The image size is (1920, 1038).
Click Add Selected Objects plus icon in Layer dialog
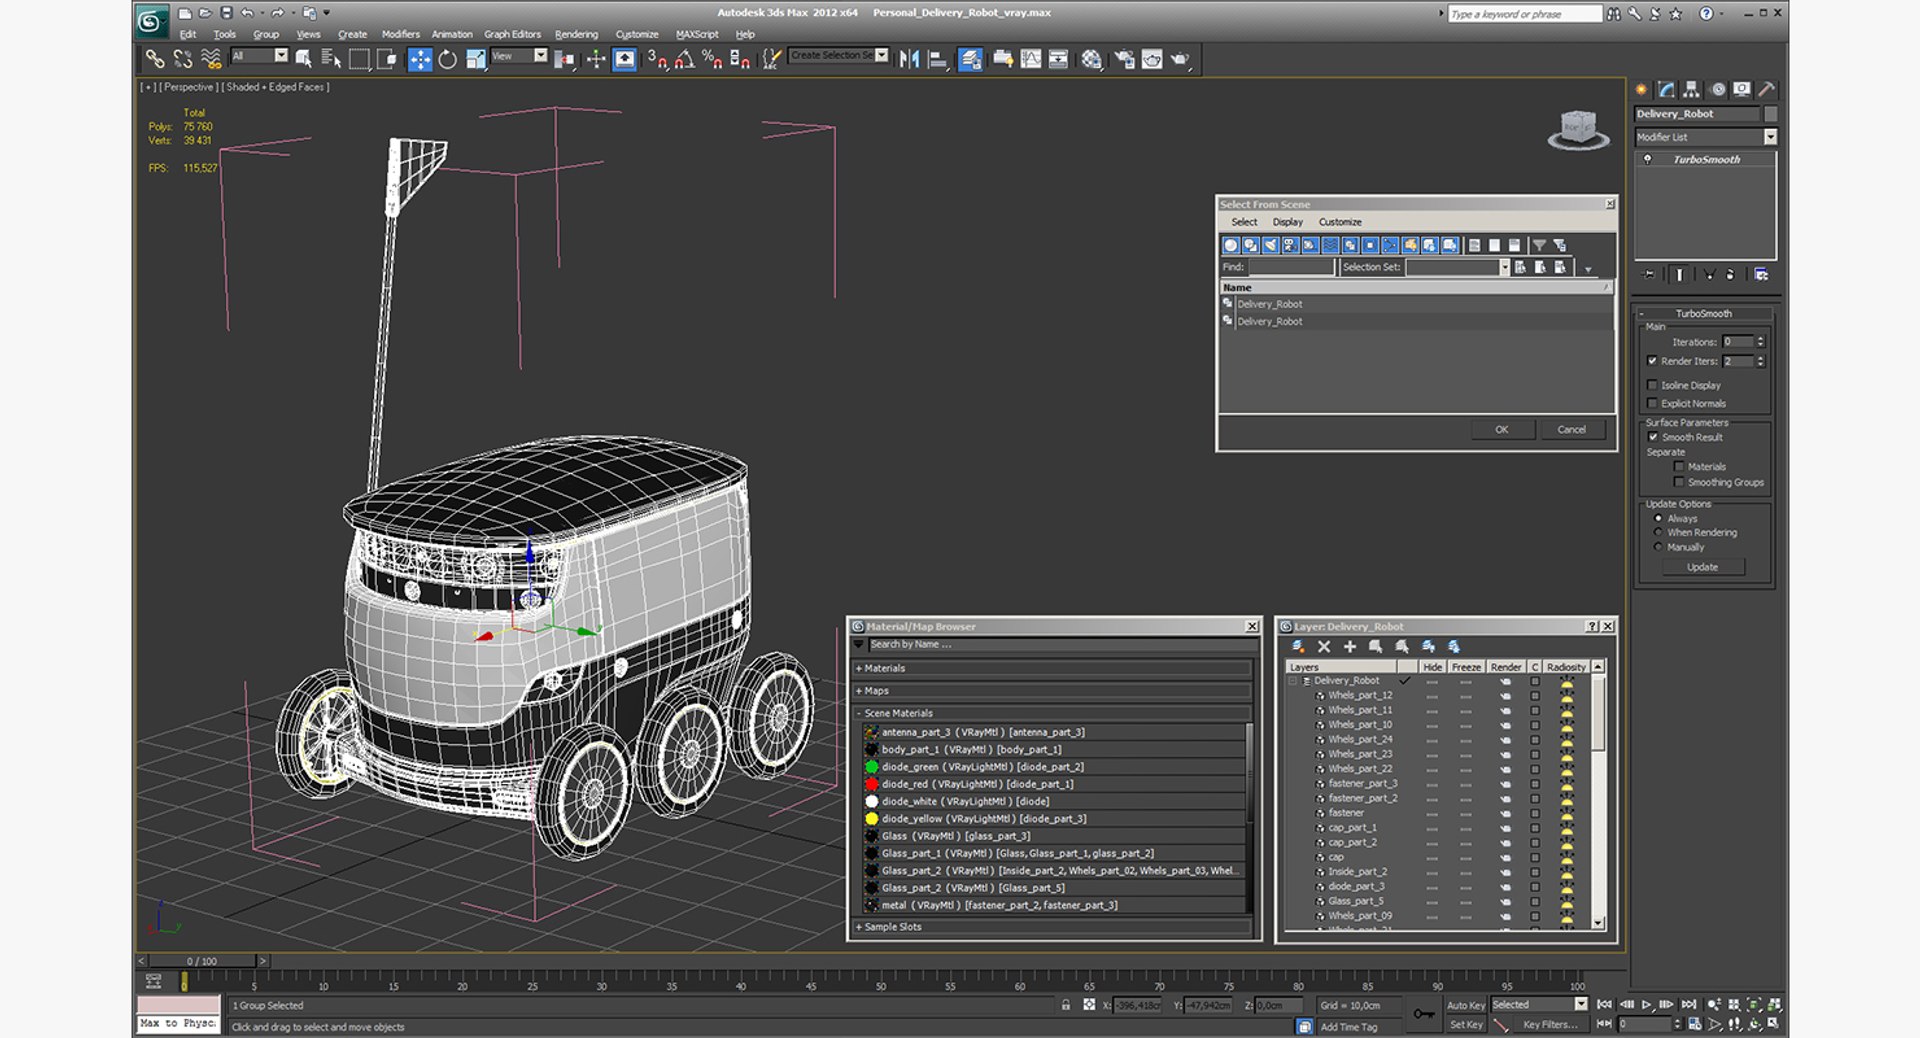(1350, 647)
